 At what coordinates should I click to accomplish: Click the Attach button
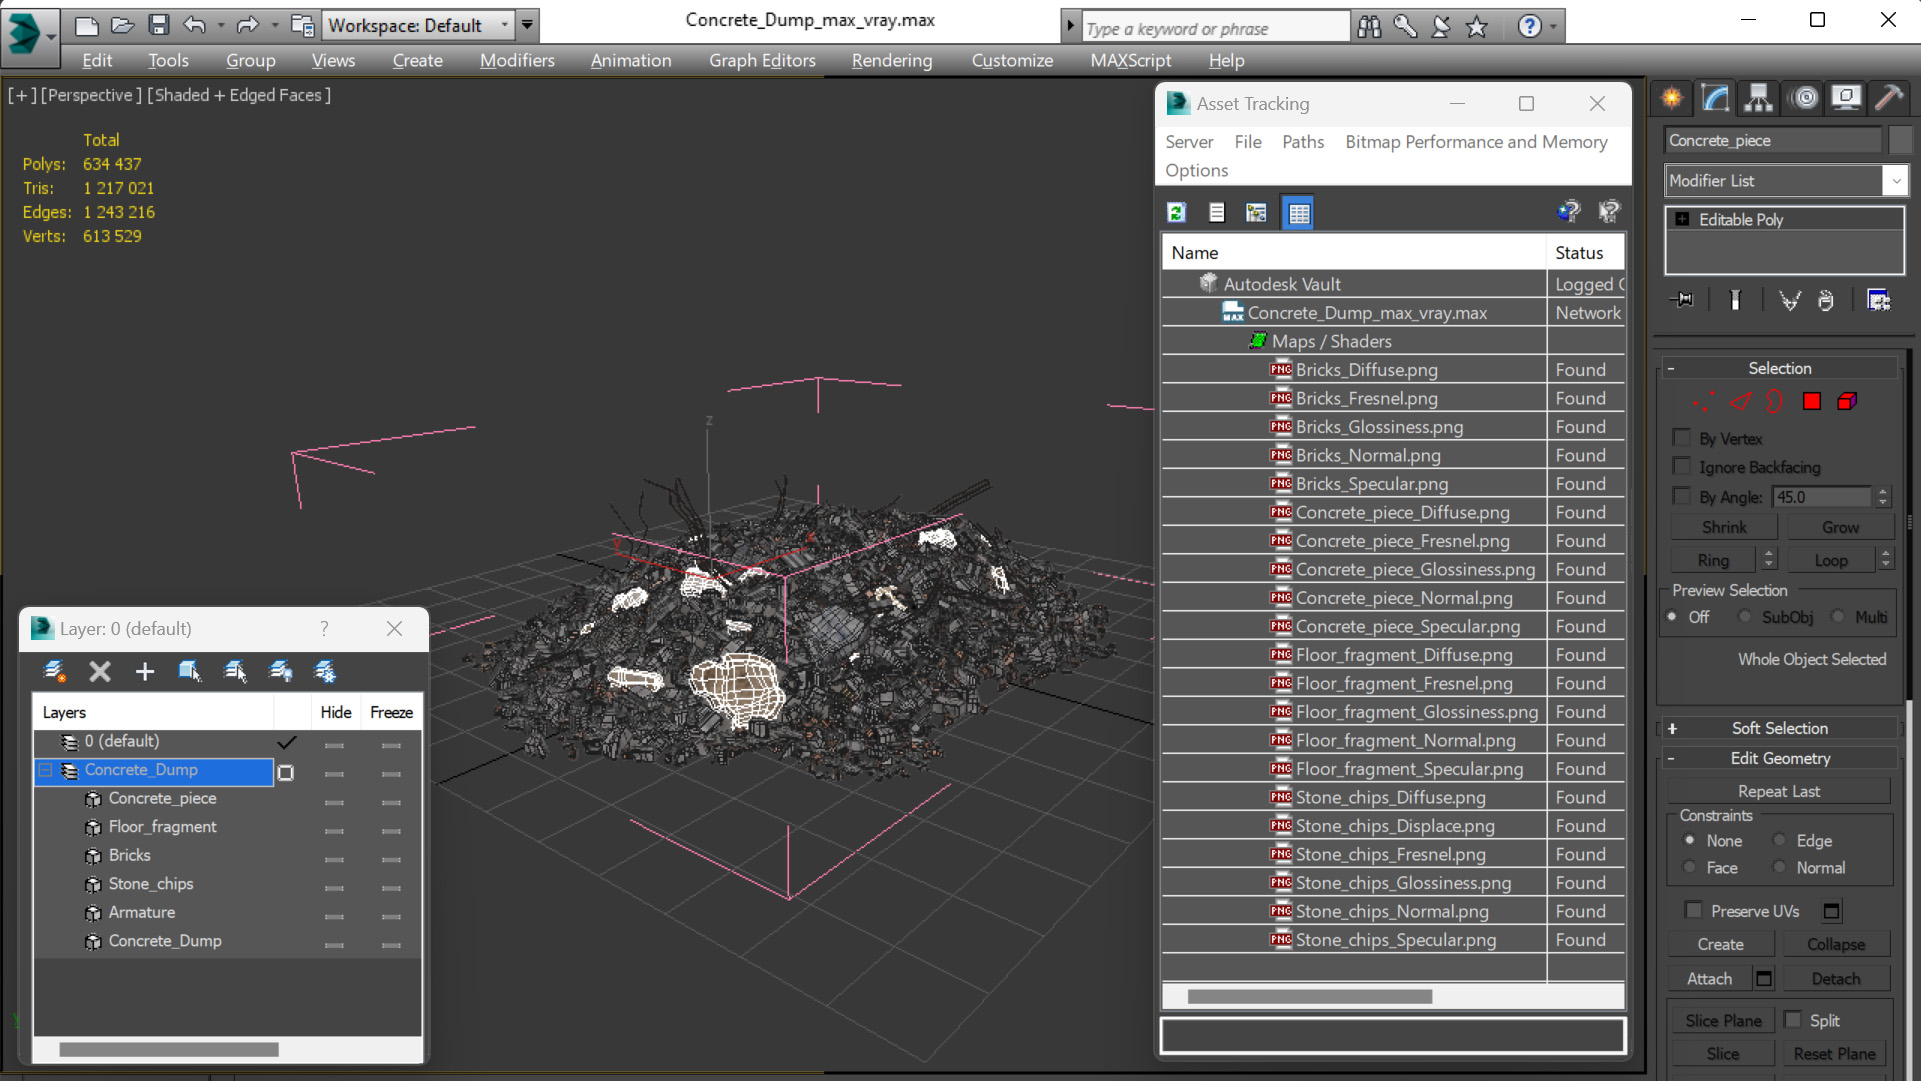[1709, 979]
